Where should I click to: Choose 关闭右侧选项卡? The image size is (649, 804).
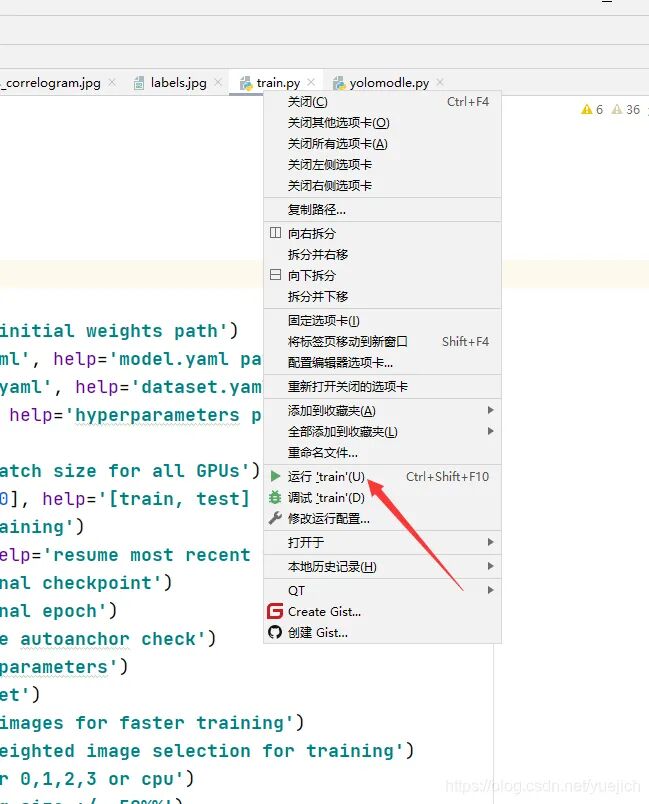382,186
